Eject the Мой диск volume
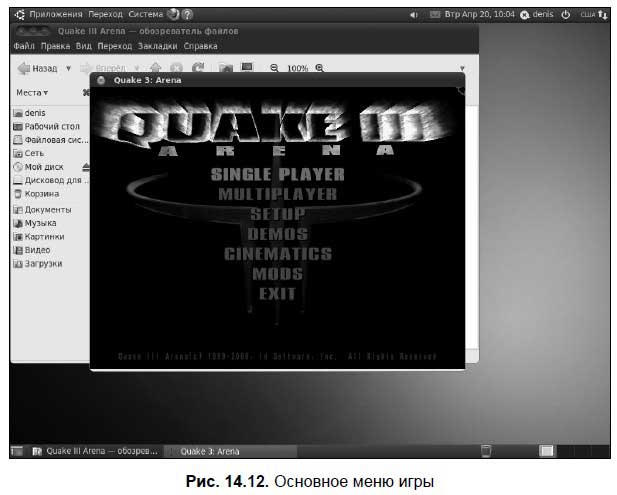This screenshot has height=495, width=617. point(85,167)
